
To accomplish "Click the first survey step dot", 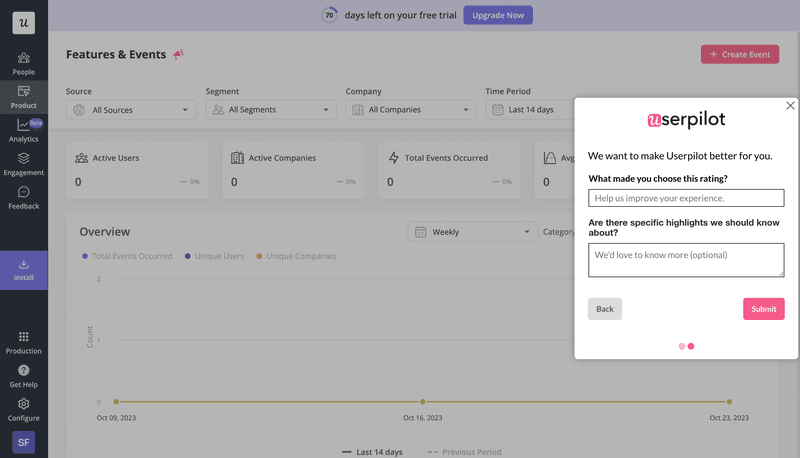I will coord(682,346).
